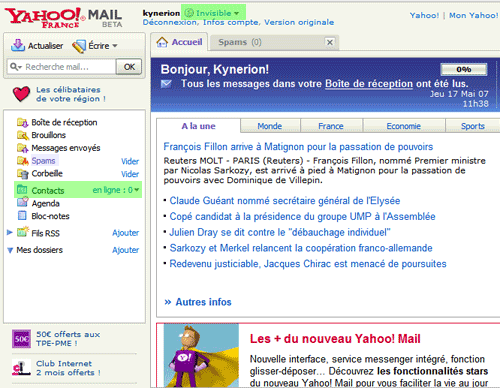Open the Brouillons folder
The image size is (500, 388).
click(49, 135)
